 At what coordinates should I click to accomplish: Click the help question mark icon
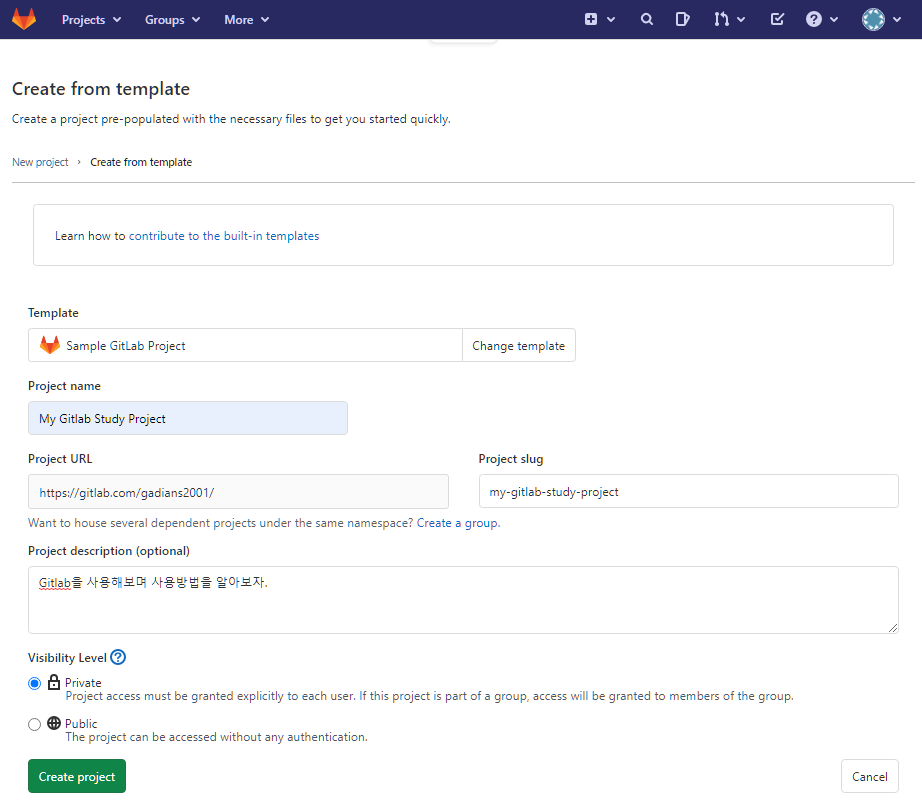(813, 19)
